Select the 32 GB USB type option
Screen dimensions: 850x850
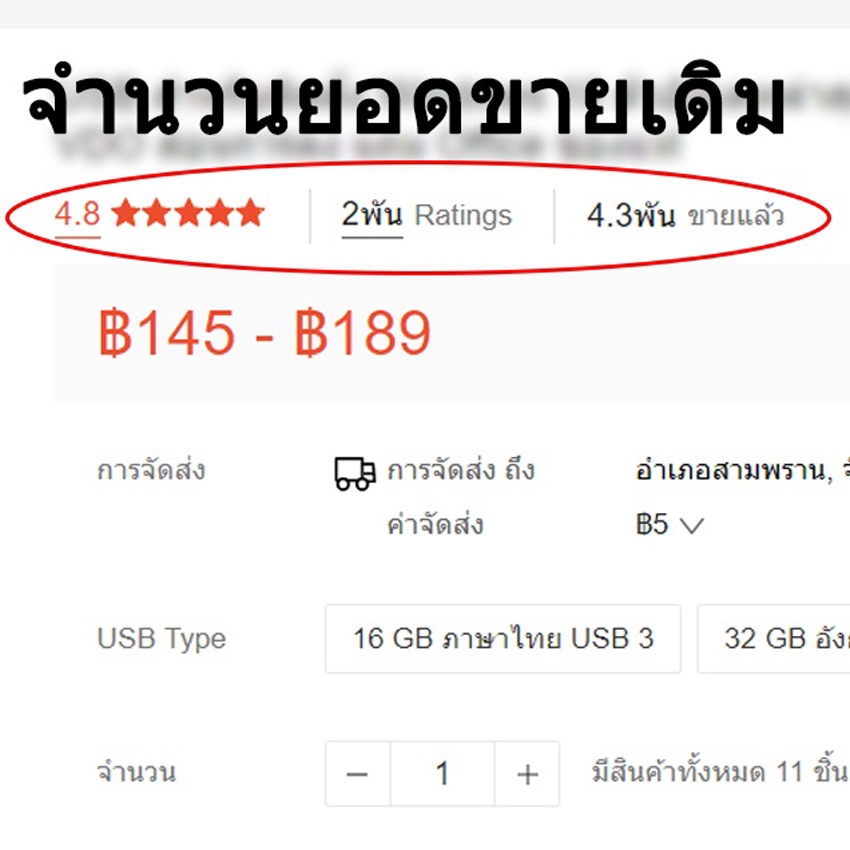[x=774, y=639]
